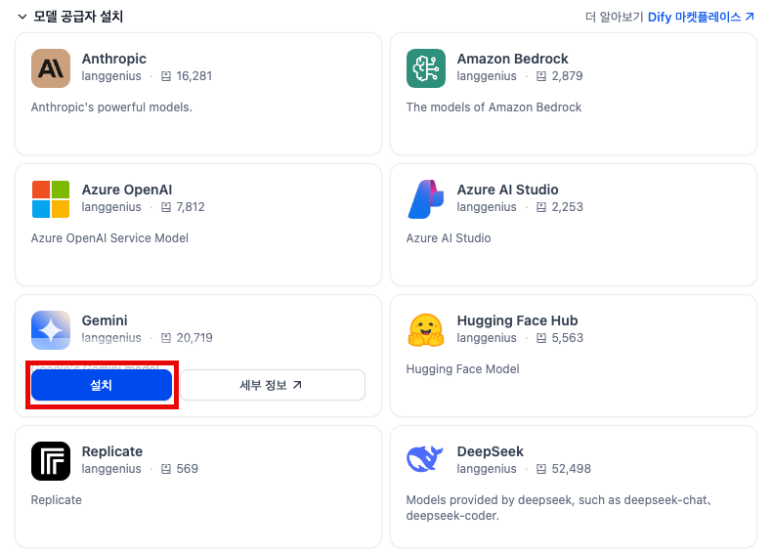The width and height of the screenshot is (773, 552).
Task: Click the Azure AI Studio logo
Action: coord(426,199)
